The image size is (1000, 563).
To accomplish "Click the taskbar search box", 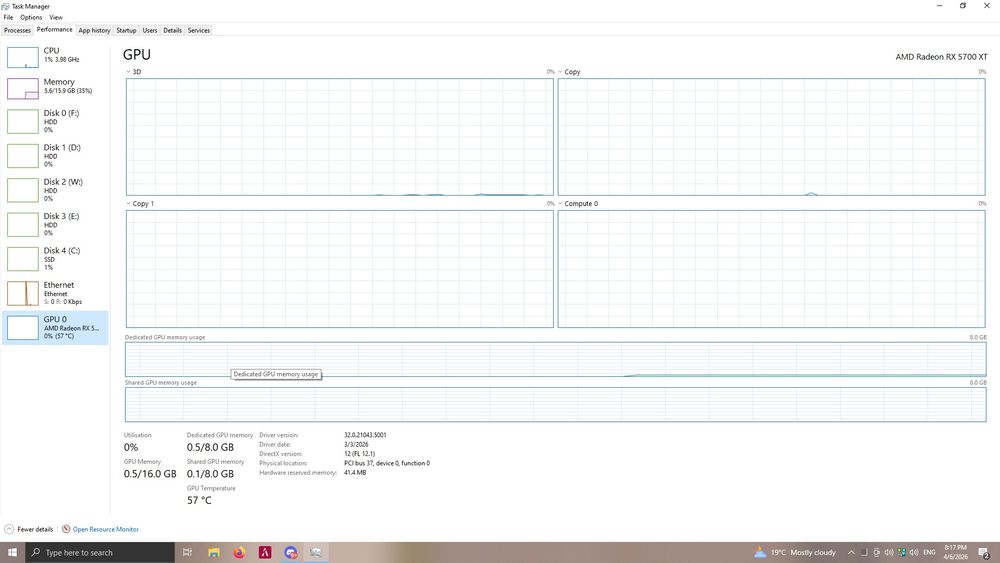I will (99, 552).
